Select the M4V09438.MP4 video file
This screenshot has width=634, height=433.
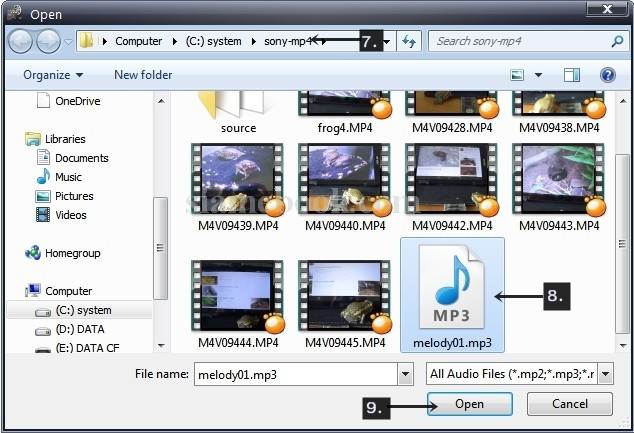click(x=559, y=113)
